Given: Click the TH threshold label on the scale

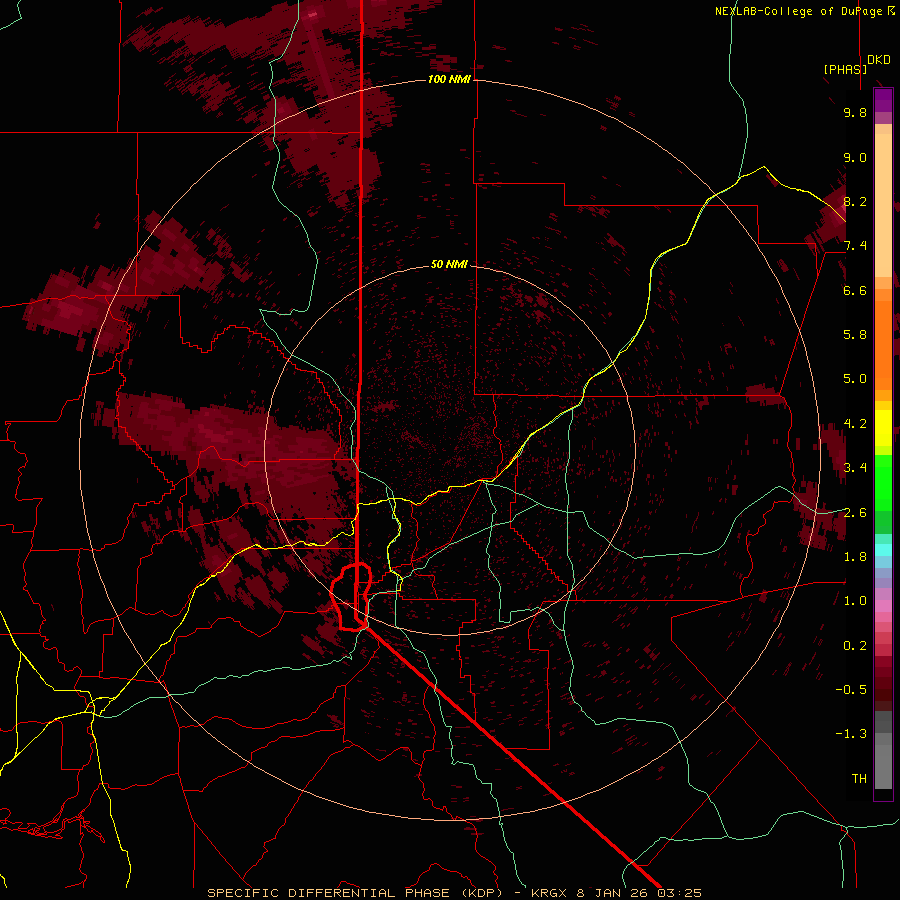Looking at the screenshot, I should coord(859,779).
